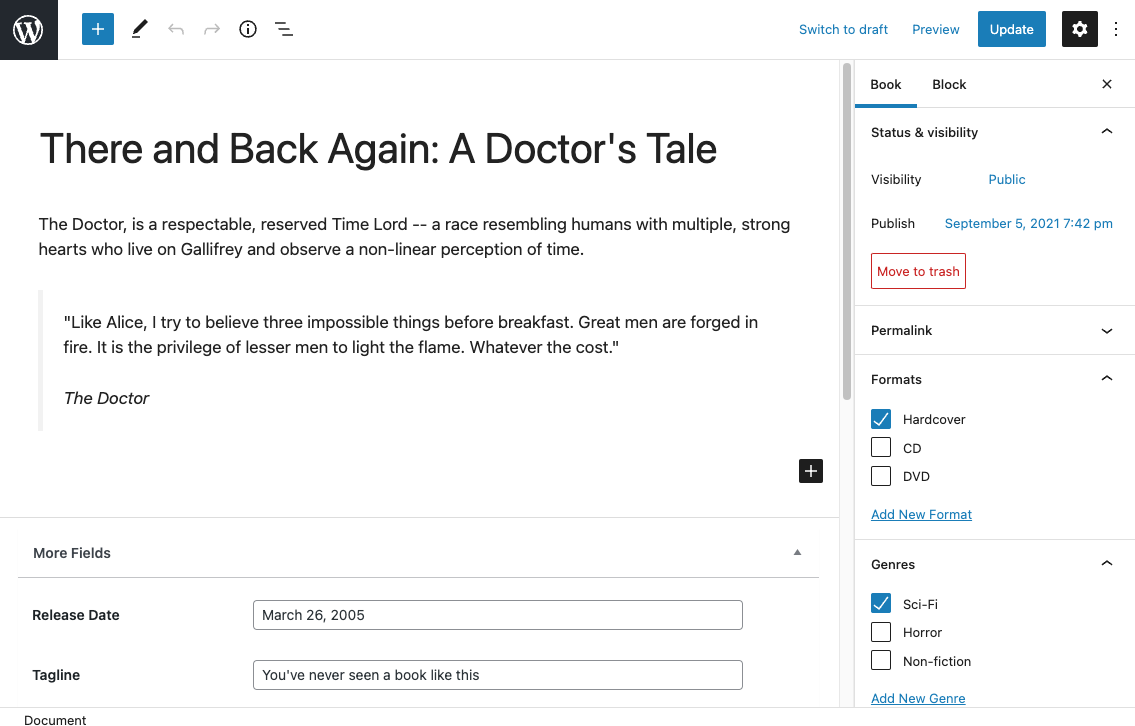Click the Move to trash button
This screenshot has width=1135, height=726.
point(917,270)
